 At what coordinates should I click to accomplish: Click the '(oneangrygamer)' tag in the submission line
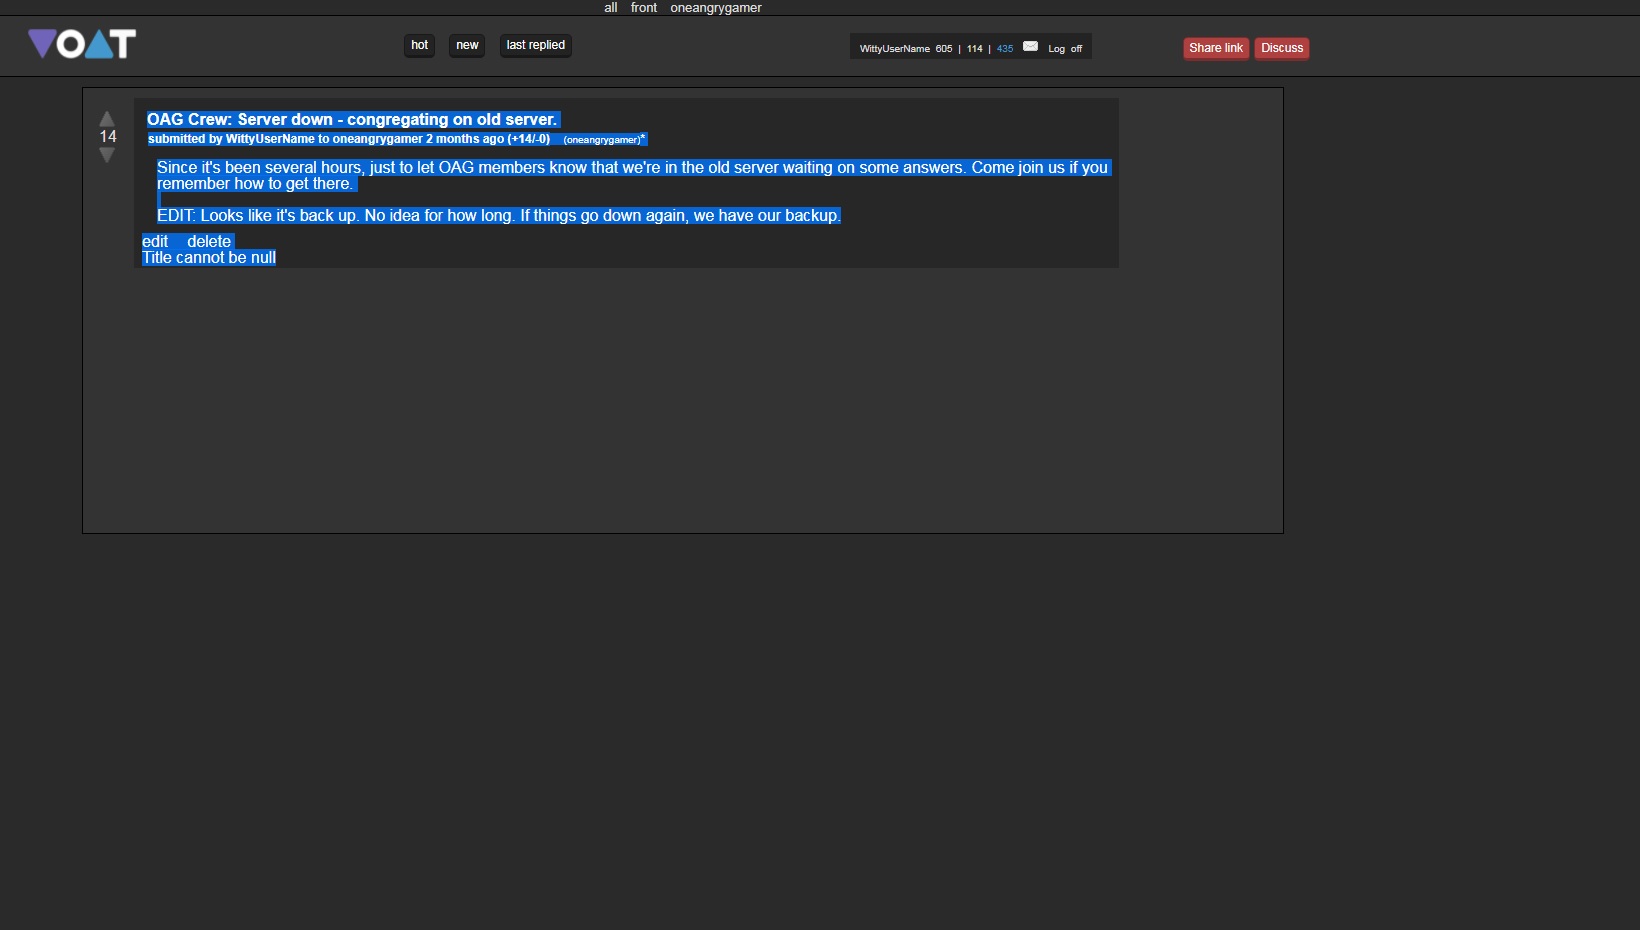[x=602, y=140]
